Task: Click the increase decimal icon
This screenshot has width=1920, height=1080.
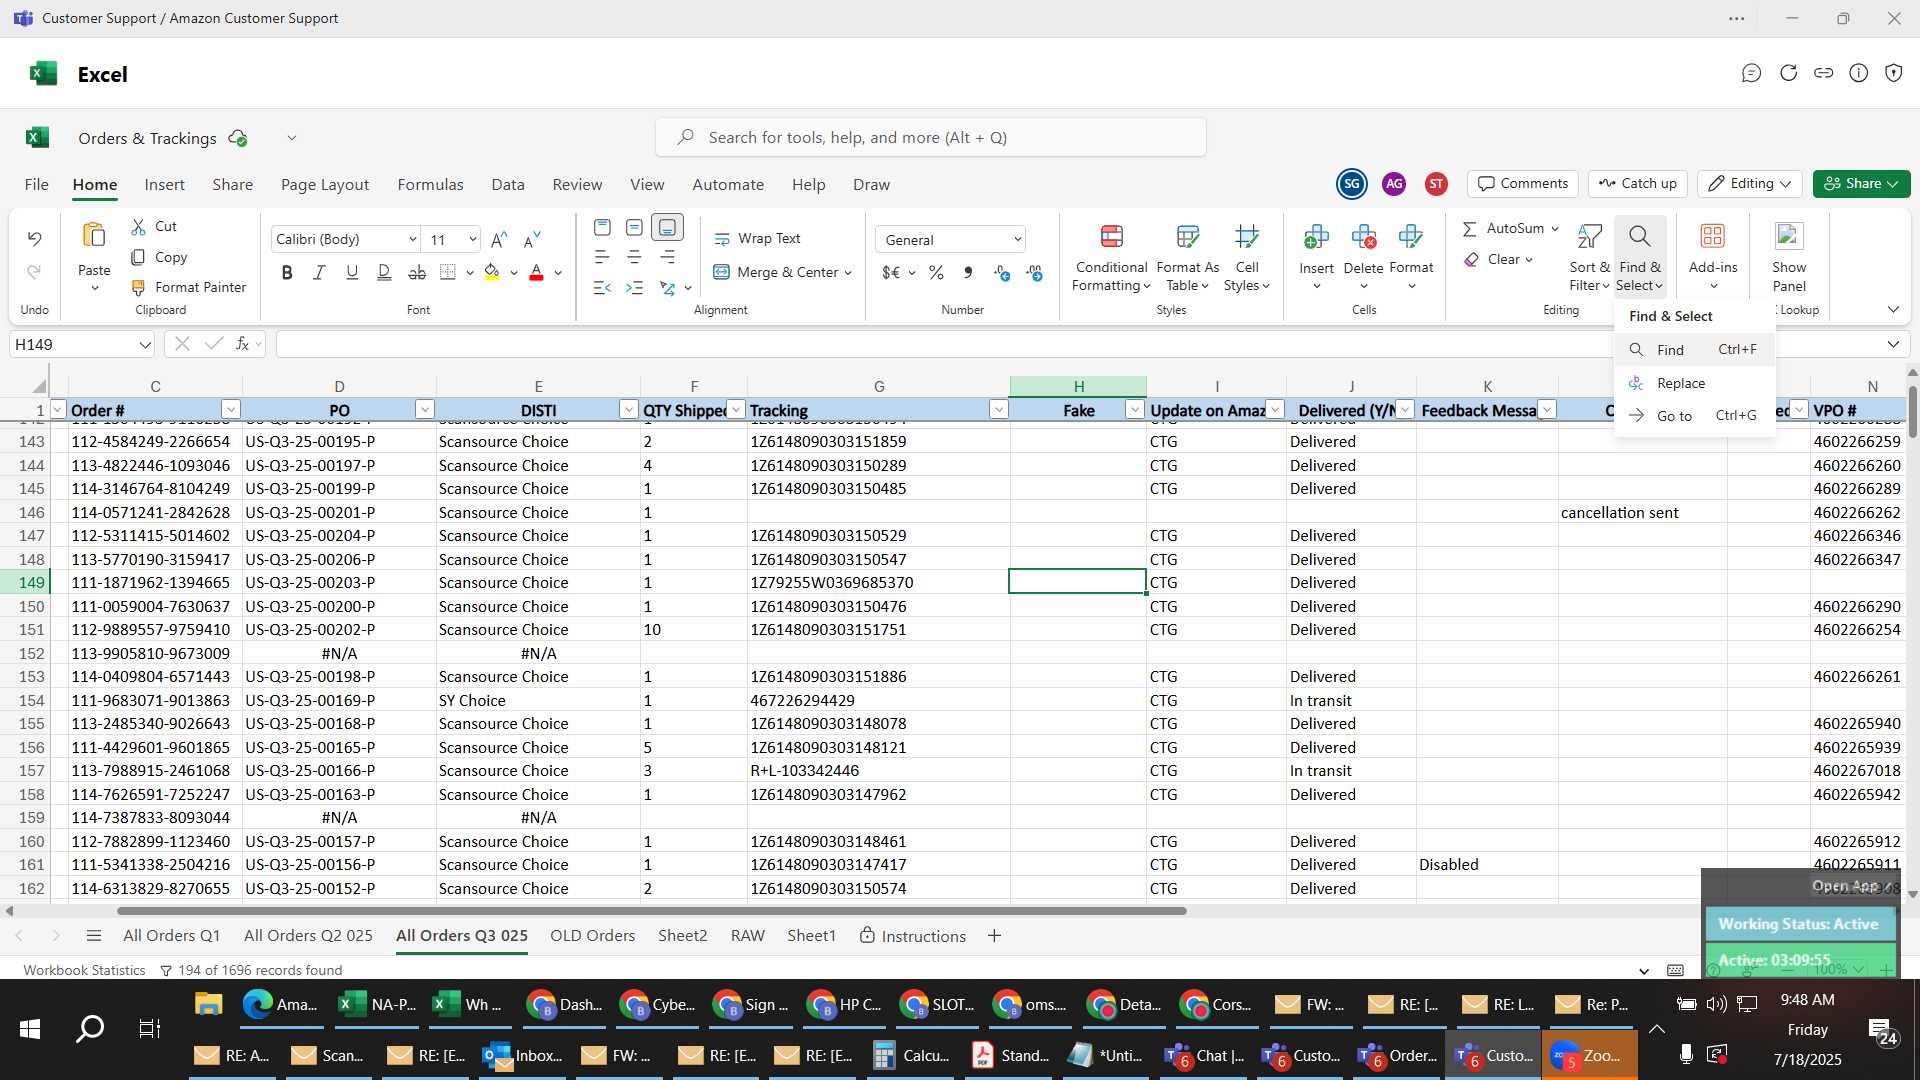Action: (1002, 272)
